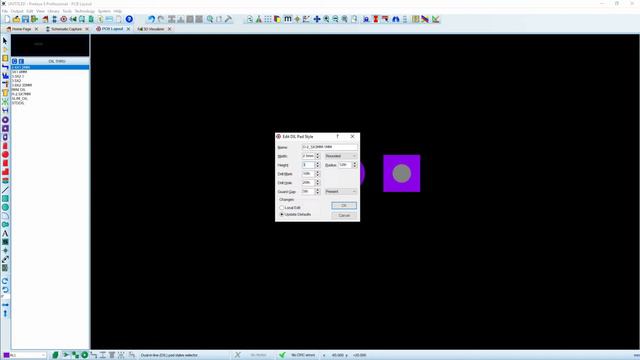The height and width of the screenshot is (360, 640).
Task: Increase the Drill Hole value with up arrow
Action: click(318, 181)
